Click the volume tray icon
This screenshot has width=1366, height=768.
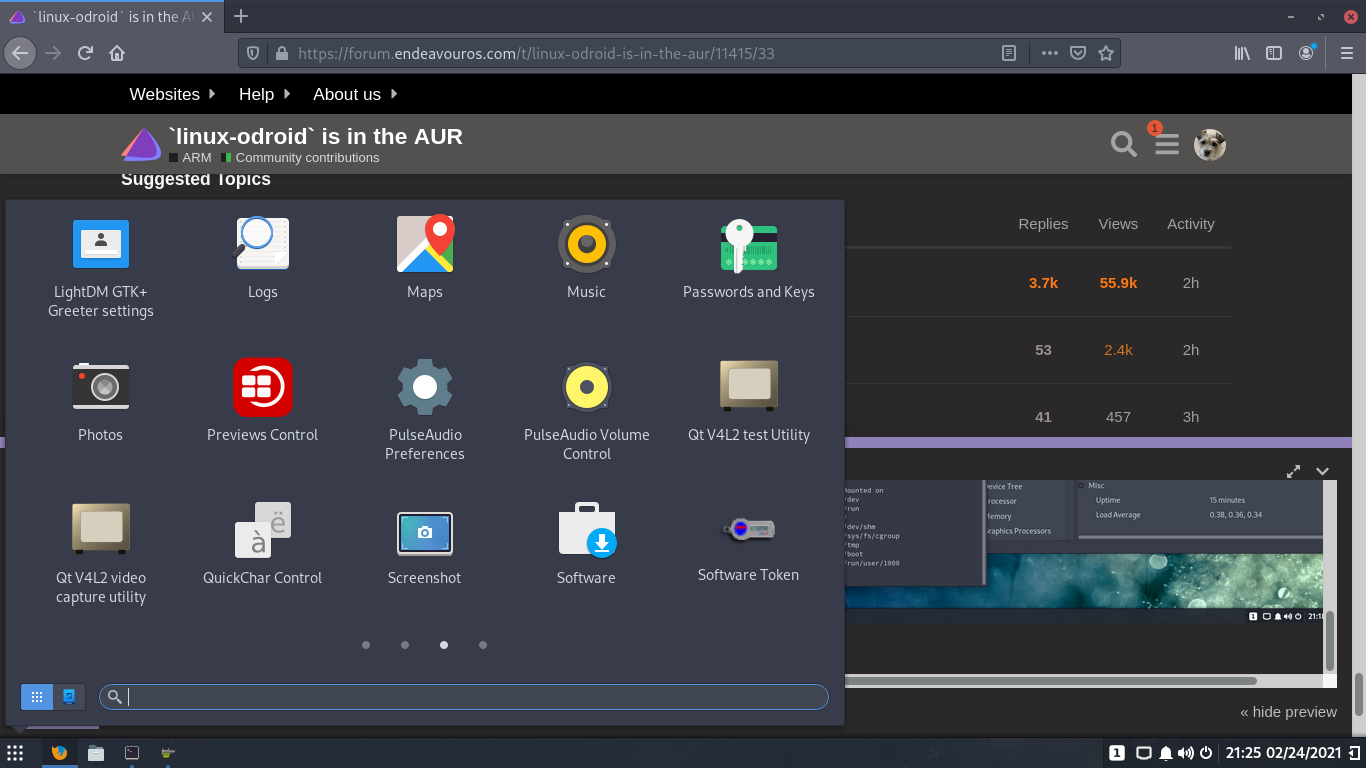point(1186,753)
